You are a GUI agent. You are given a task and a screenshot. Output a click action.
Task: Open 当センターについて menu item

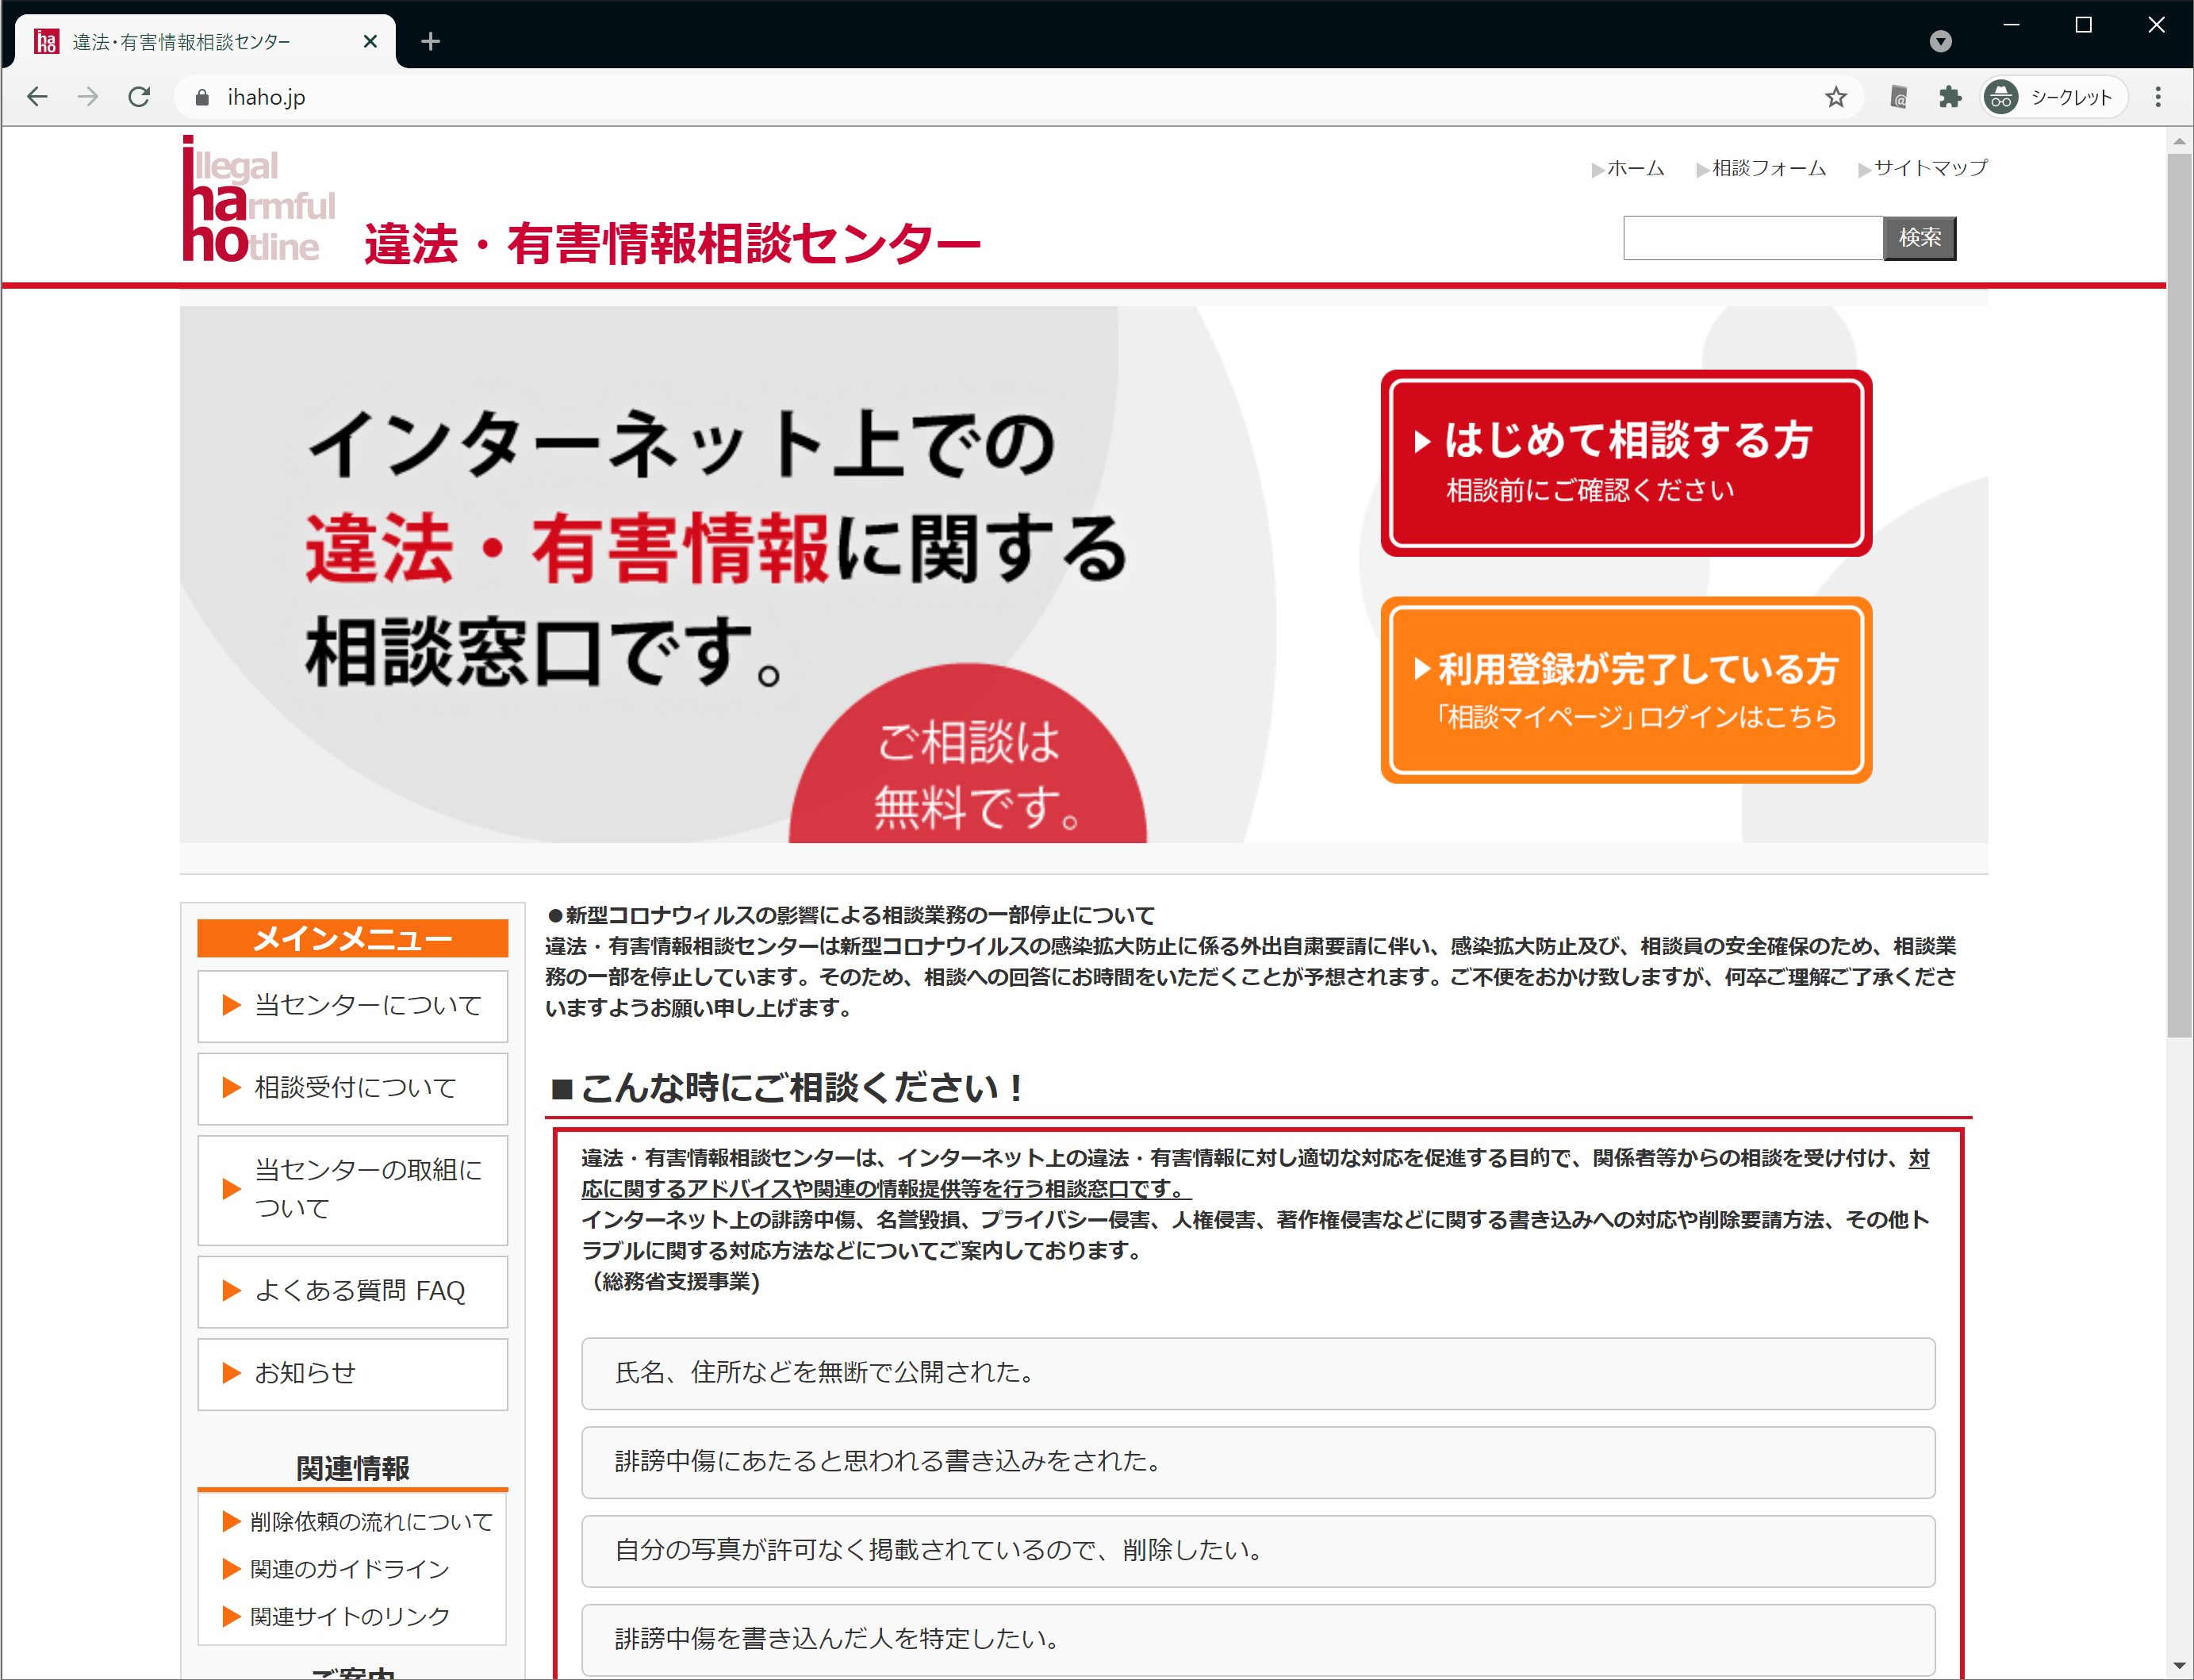[x=353, y=1005]
